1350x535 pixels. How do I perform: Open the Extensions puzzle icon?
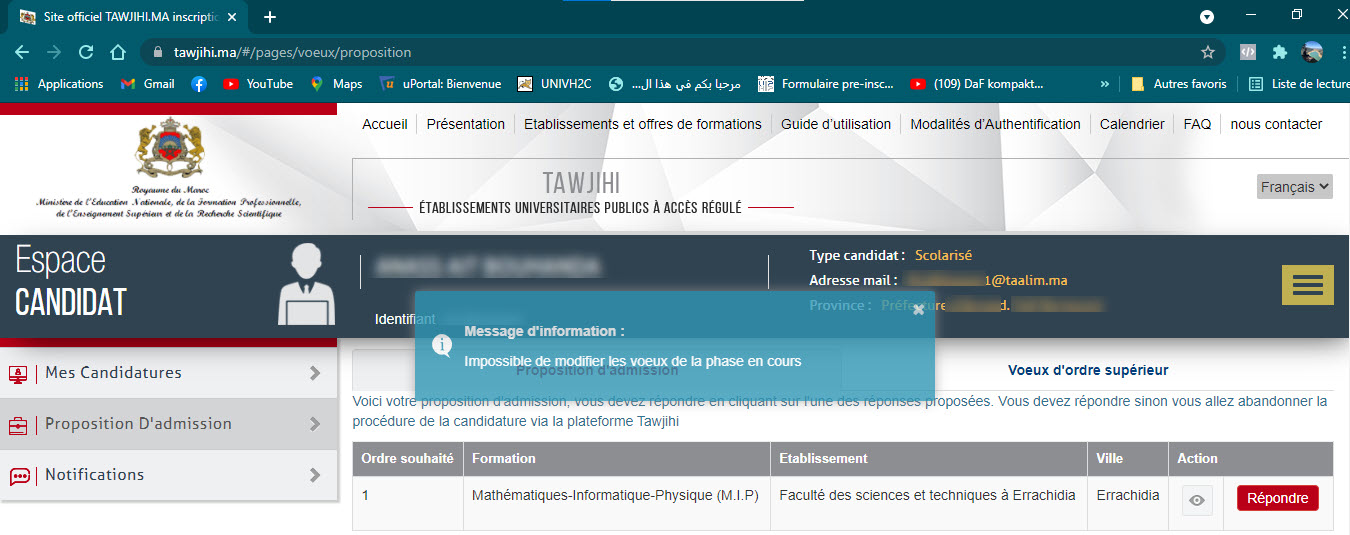click(x=1279, y=52)
